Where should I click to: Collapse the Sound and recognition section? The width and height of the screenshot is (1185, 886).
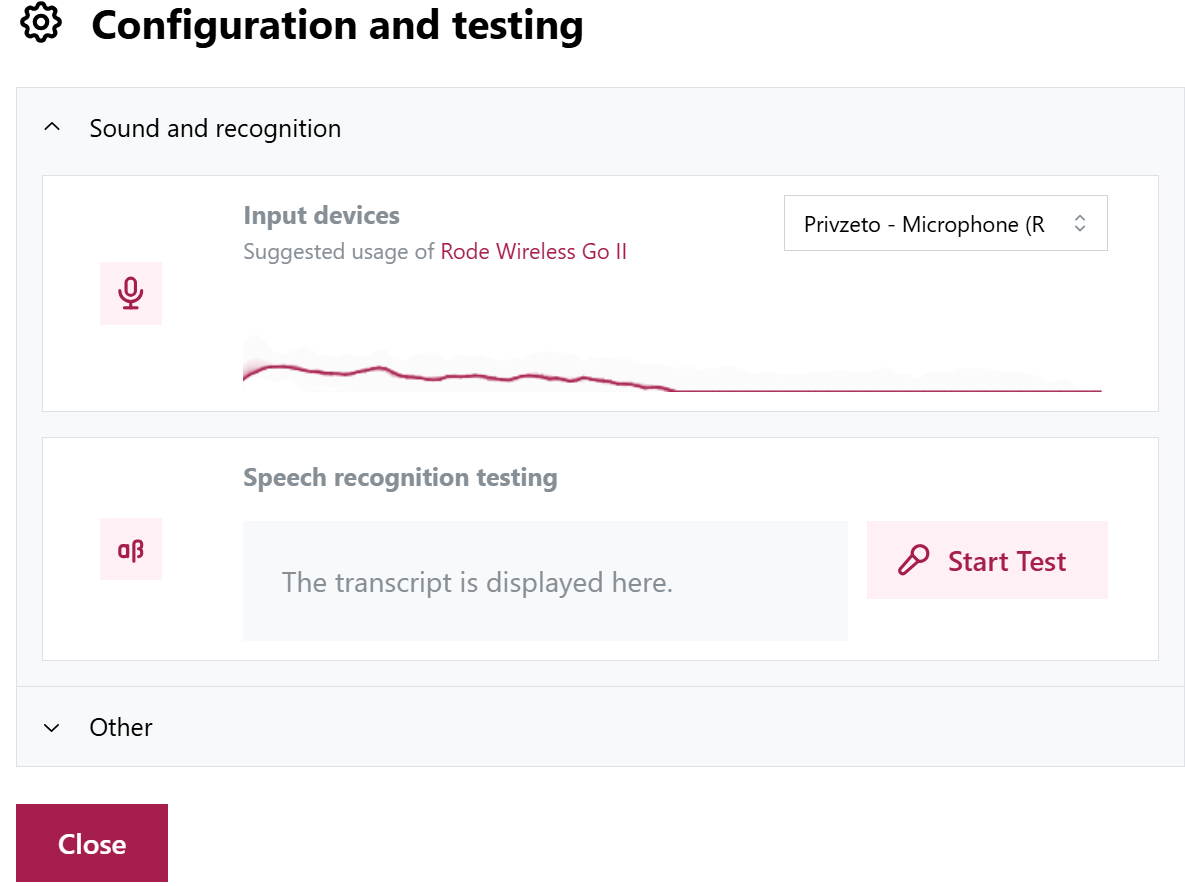(51, 128)
